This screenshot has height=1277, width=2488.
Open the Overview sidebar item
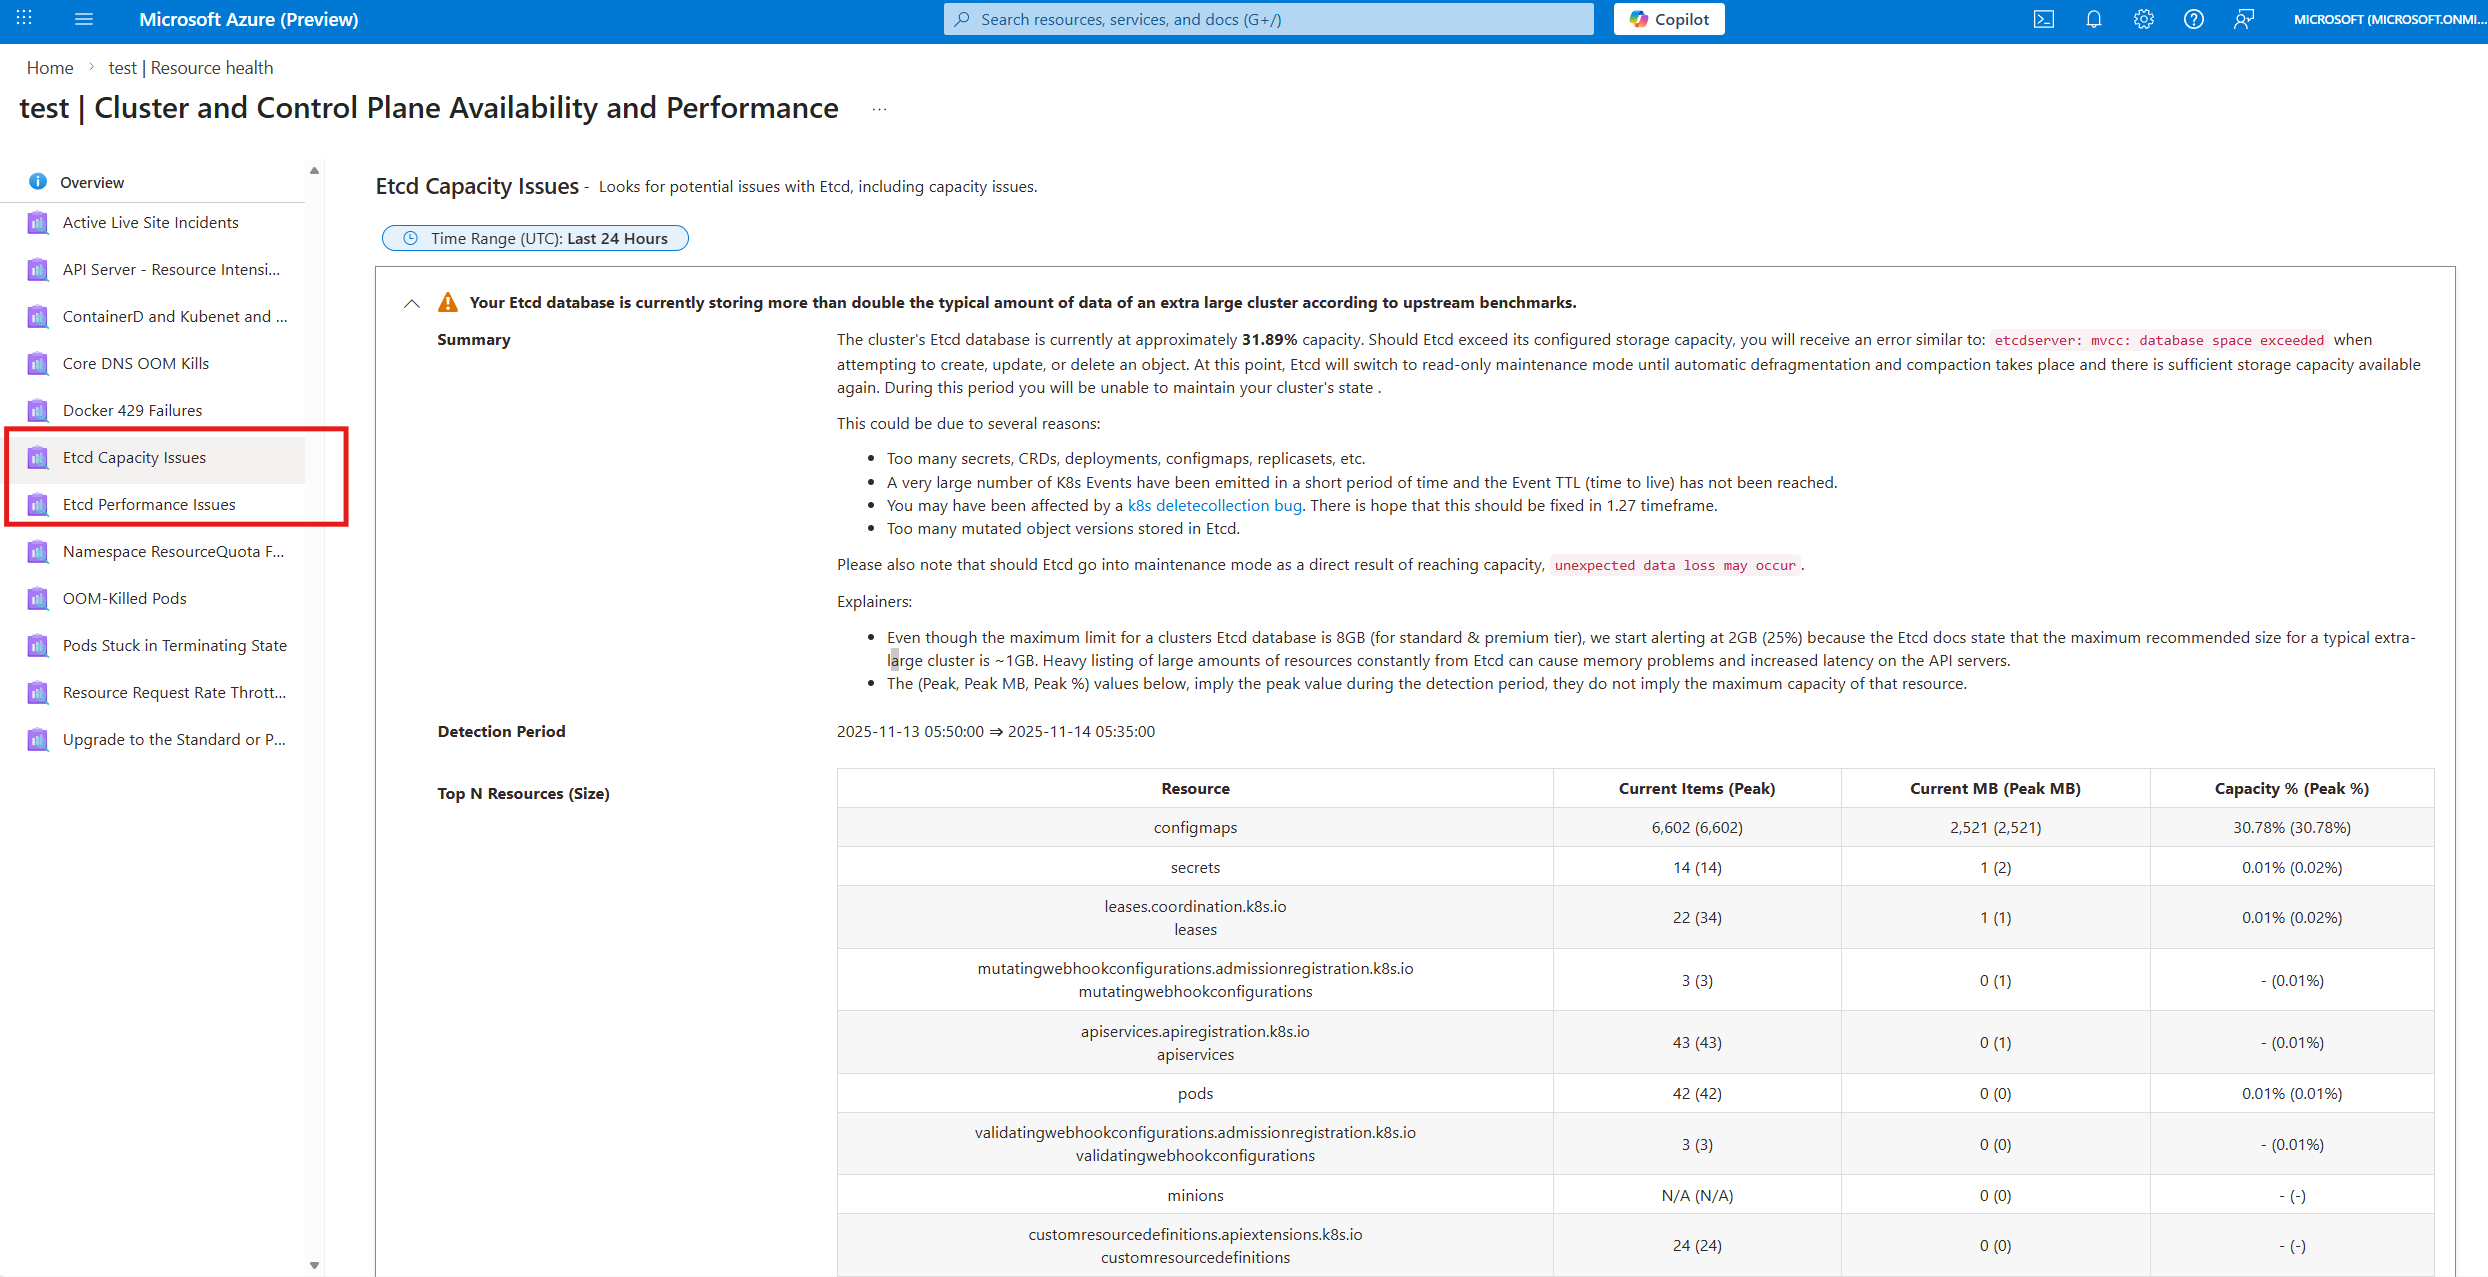tap(92, 182)
